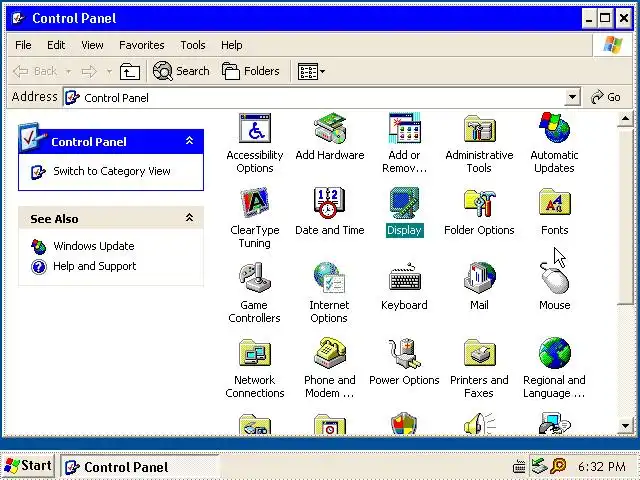This screenshot has width=640, height=480.
Task: Open the Back history dropdown arrow
Action: pyautogui.click(x=69, y=72)
